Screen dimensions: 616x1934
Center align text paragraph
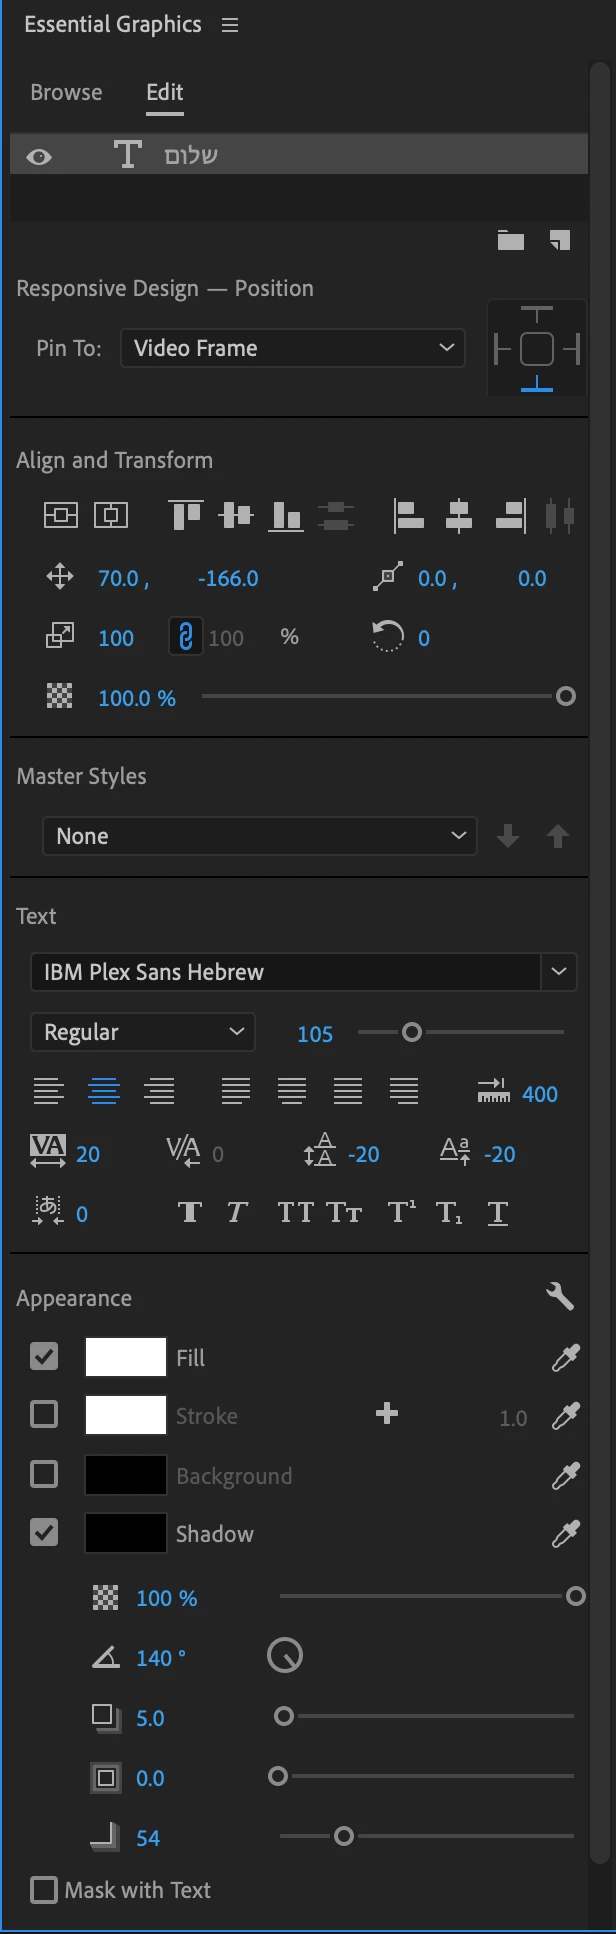104,1092
